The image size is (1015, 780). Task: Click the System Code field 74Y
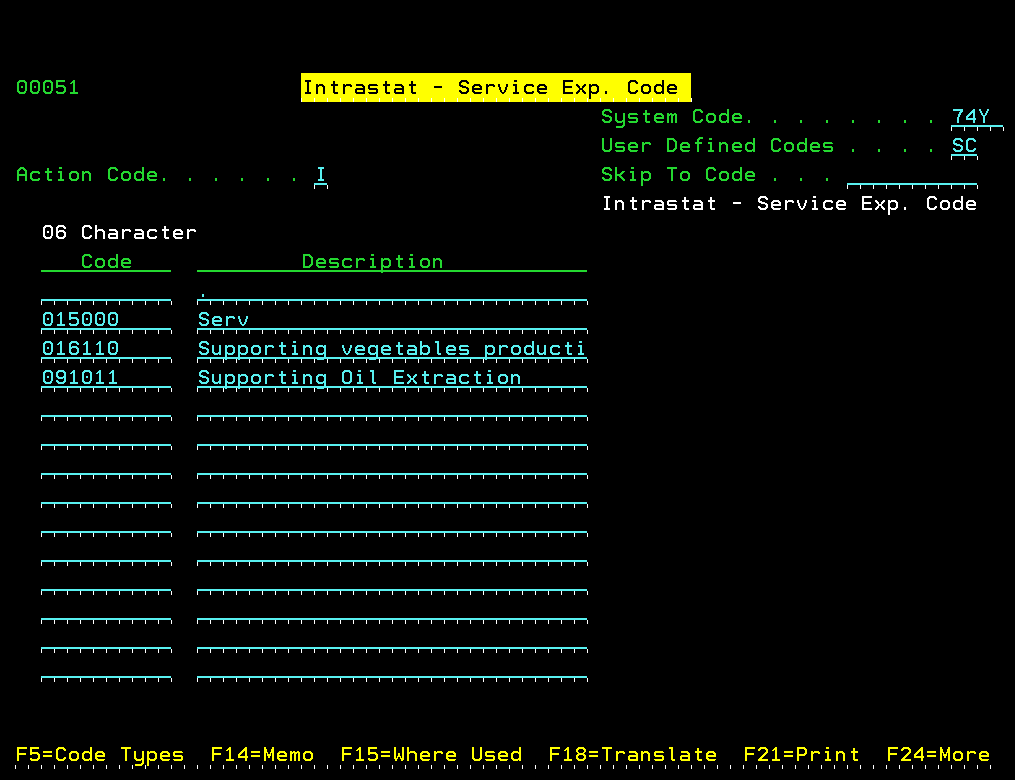click(977, 117)
